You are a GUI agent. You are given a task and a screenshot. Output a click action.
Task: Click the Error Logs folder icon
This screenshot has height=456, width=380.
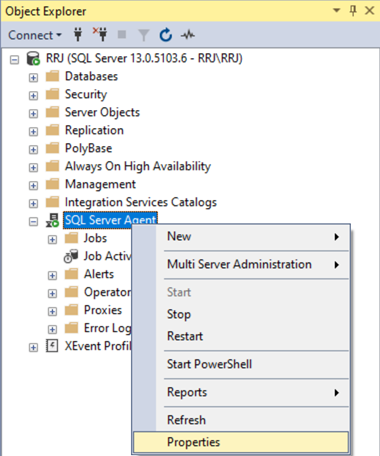coord(71,328)
